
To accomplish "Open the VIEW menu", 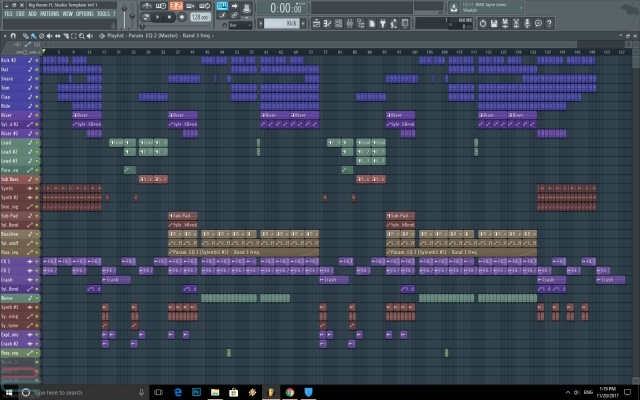I will point(67,14).
